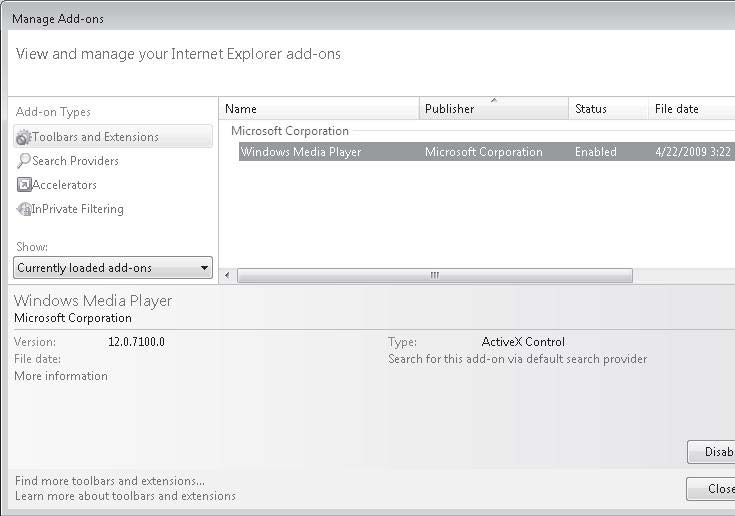Select the Toolbars and Extensions gear icon
The image size is (735, 516).
coord(23,137)
